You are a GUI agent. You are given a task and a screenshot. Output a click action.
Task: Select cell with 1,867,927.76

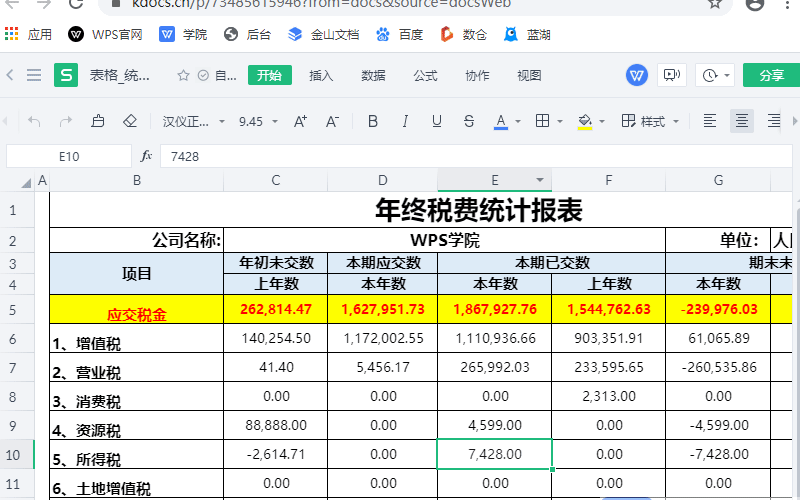point(495,309)
